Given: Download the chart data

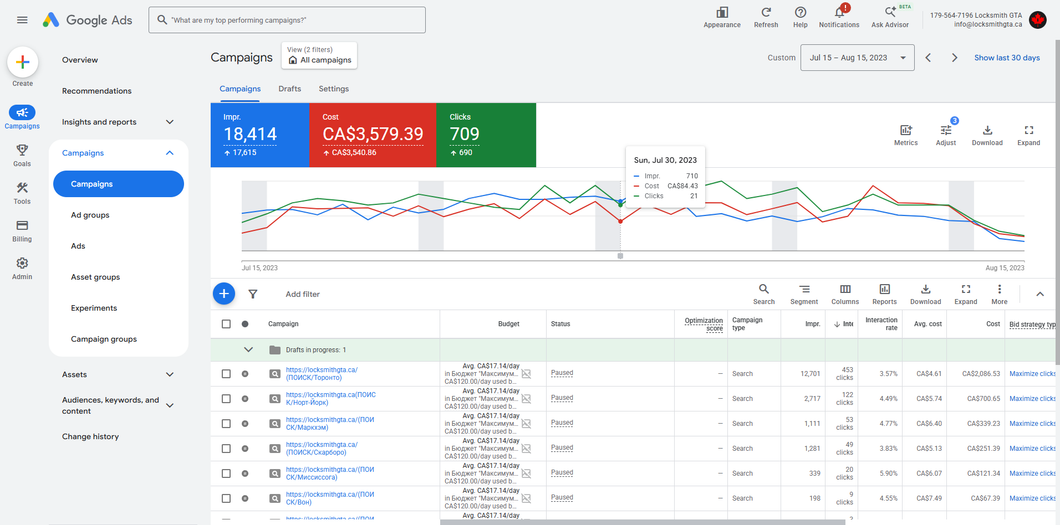Looking at the screenshot, I should pyautogui.click(x=987, y=135).
